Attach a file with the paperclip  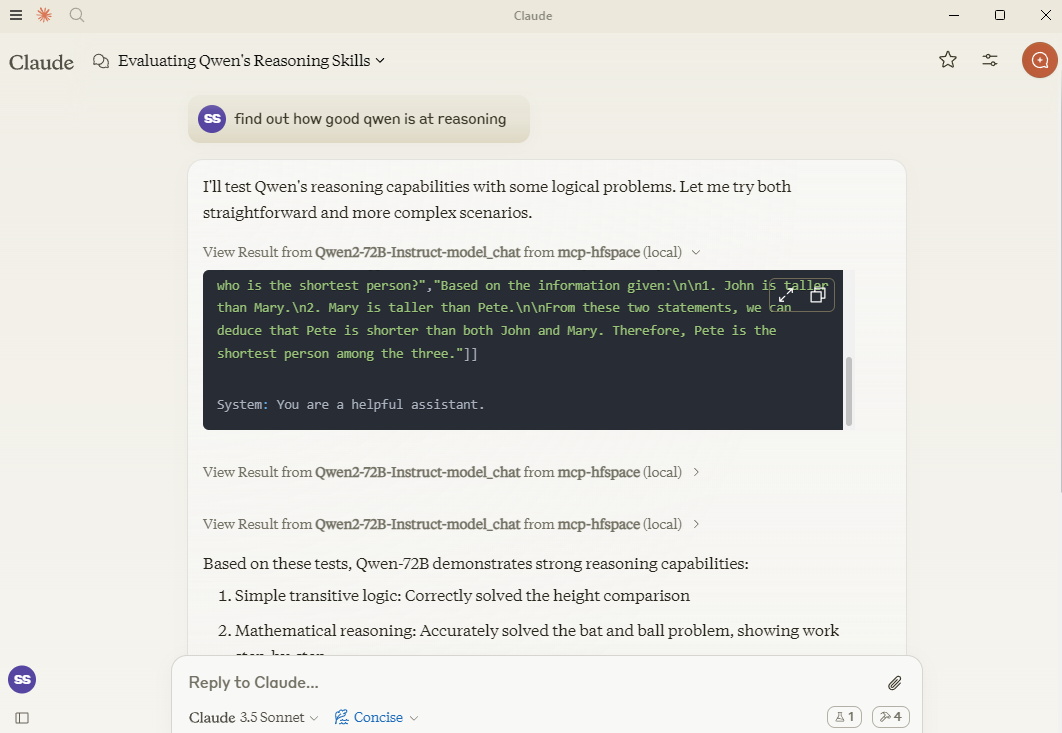coord(895,683)
